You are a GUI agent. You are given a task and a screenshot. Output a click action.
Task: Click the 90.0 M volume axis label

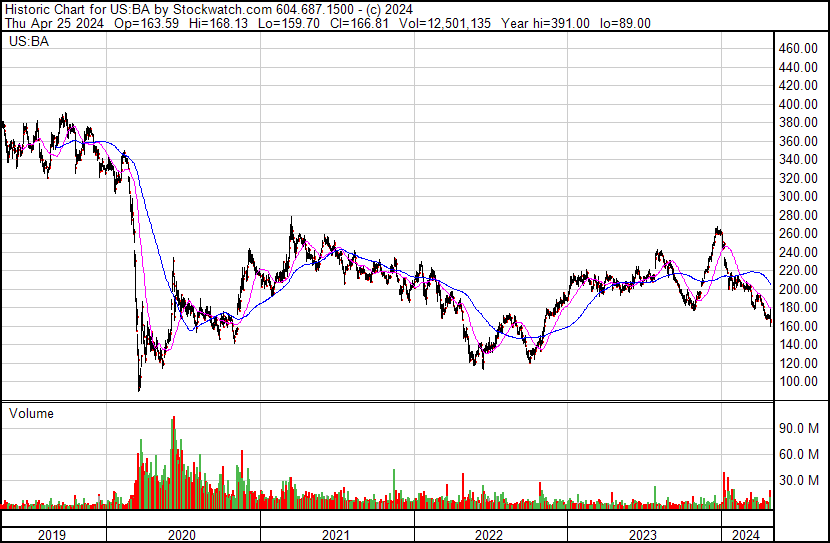point(800,428)
